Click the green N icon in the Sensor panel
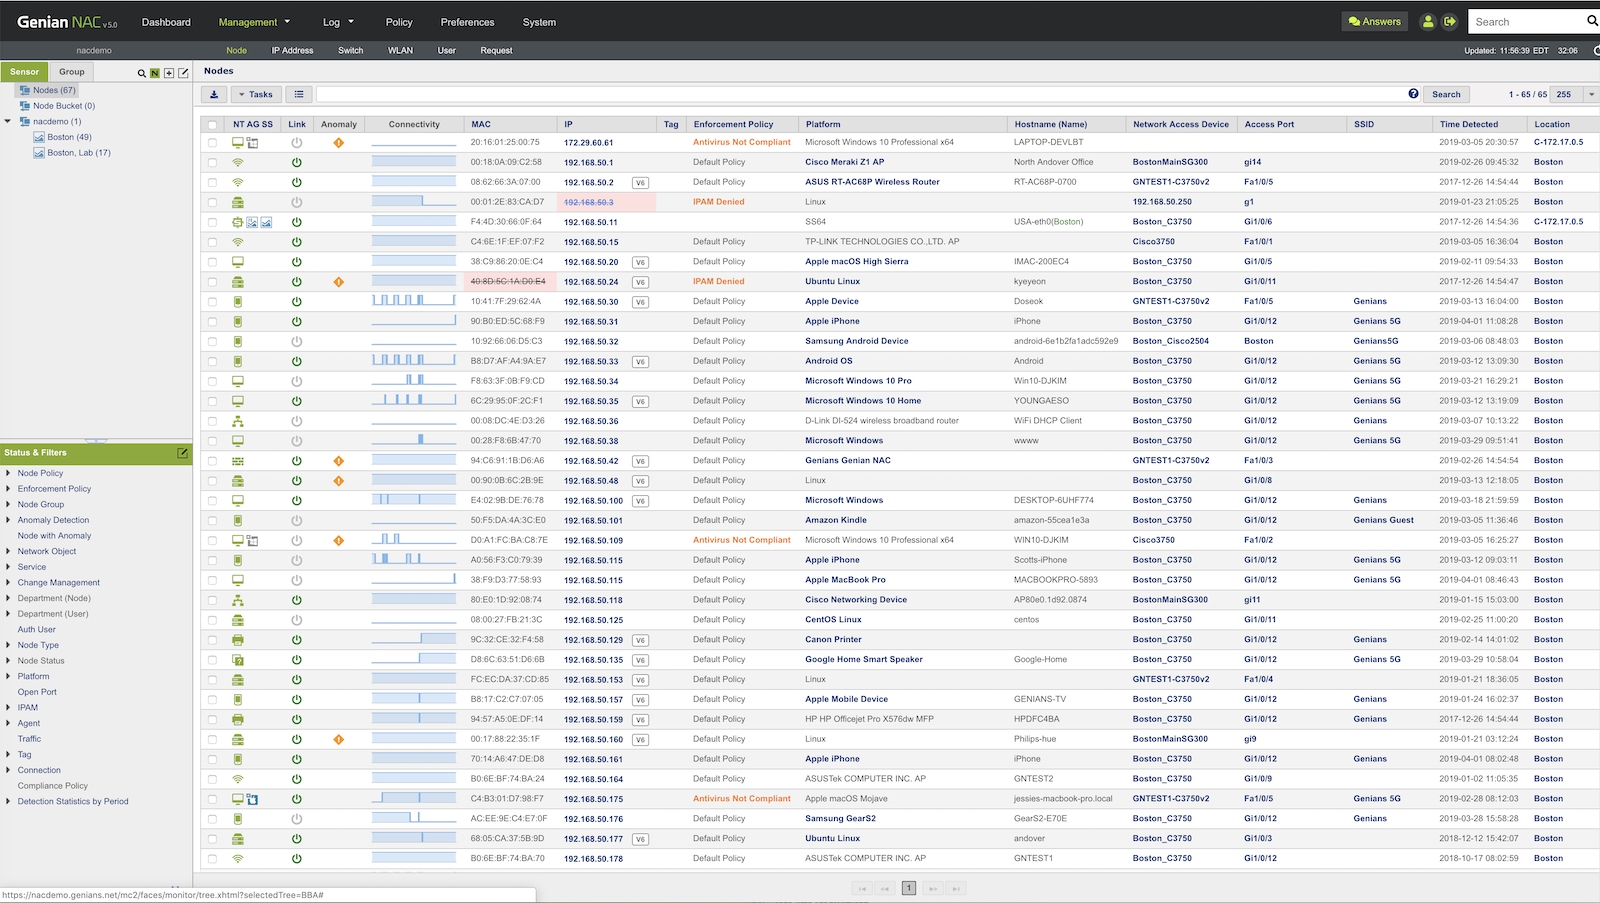Image resolution: width=1600 pixels, height=903 pixels. (x=154, y=72)
